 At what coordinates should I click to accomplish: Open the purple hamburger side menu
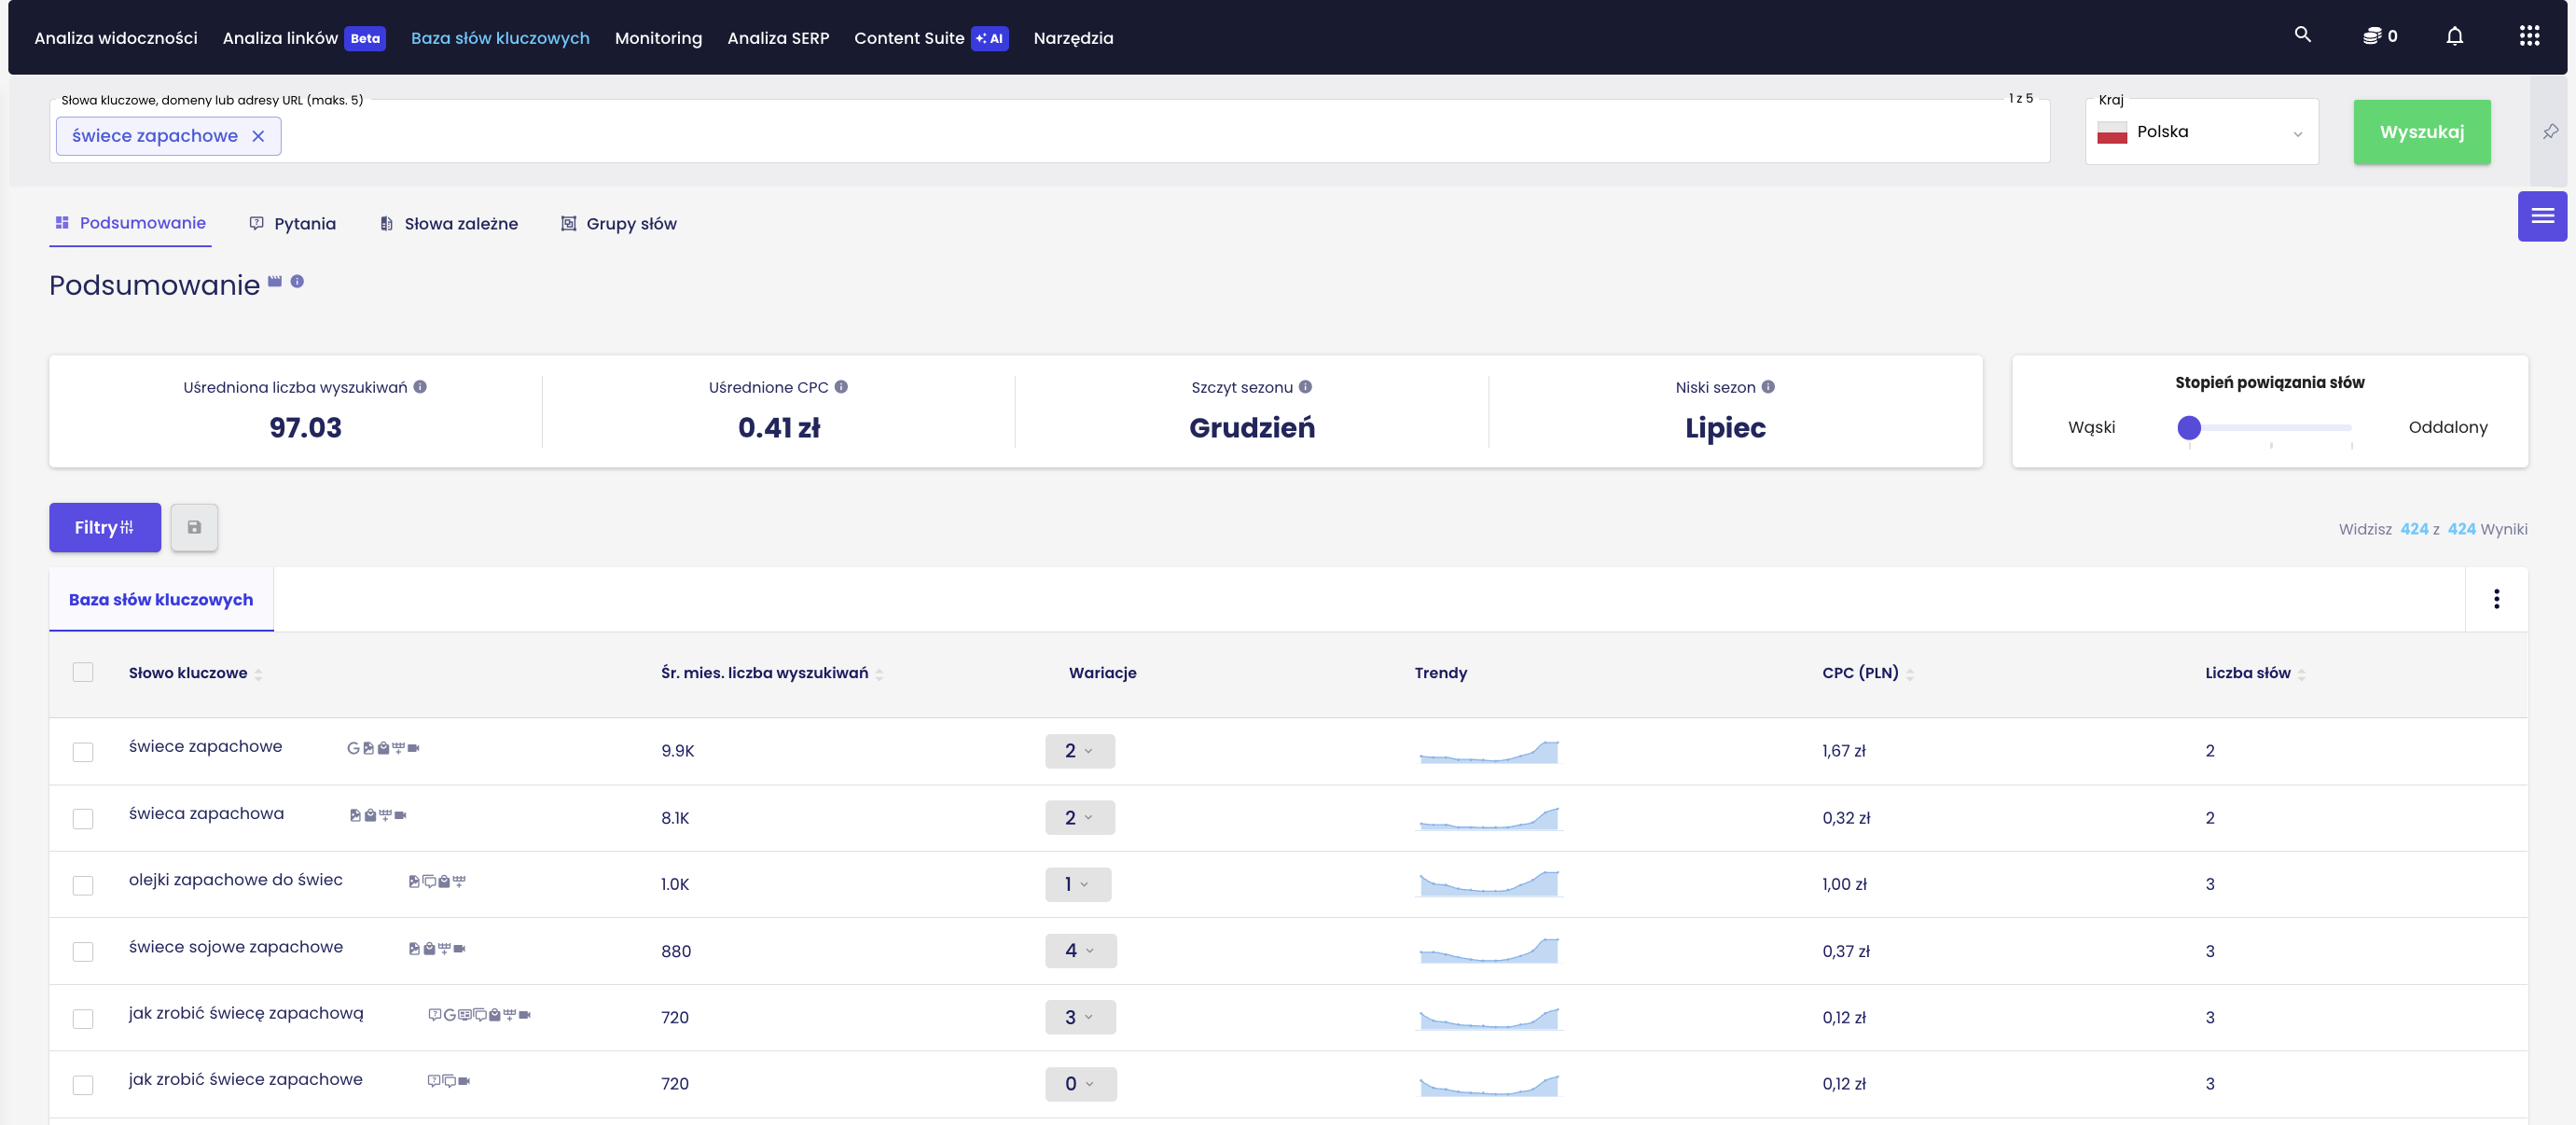2542,216
